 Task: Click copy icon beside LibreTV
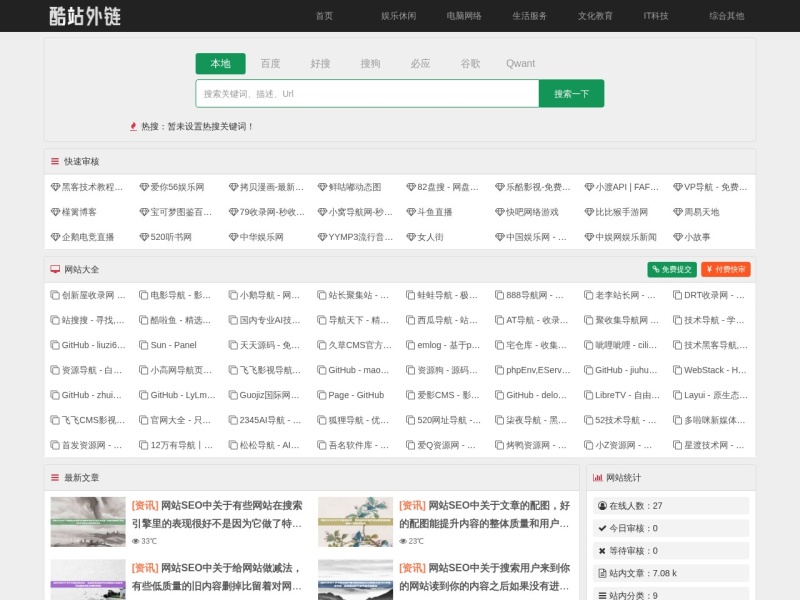[x=588, y=395]
